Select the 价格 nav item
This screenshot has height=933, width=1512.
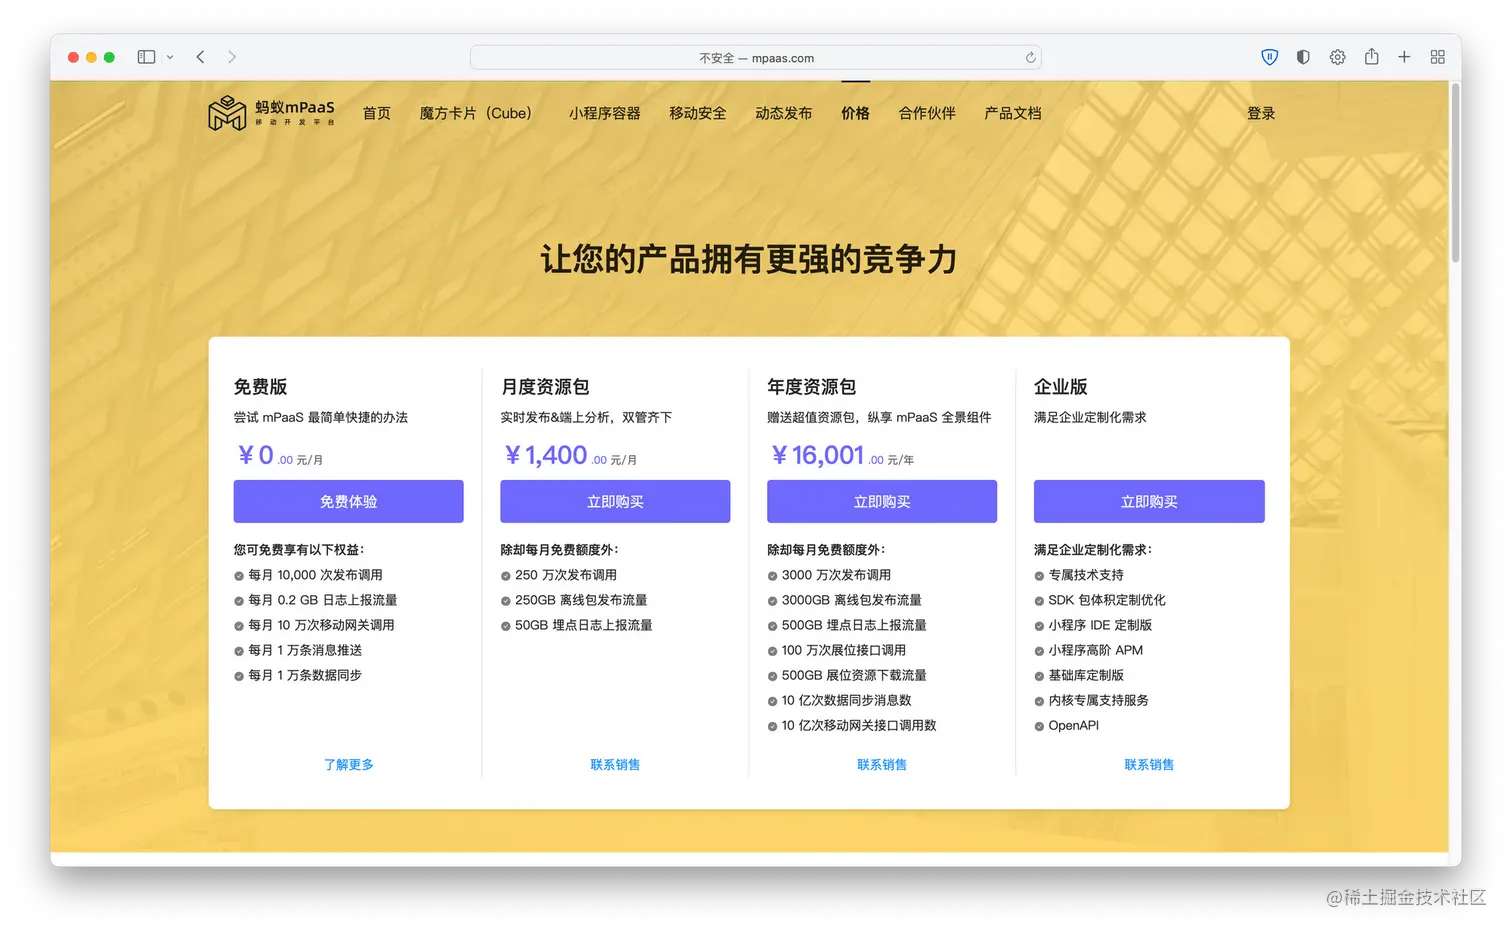tap(855, 113)
